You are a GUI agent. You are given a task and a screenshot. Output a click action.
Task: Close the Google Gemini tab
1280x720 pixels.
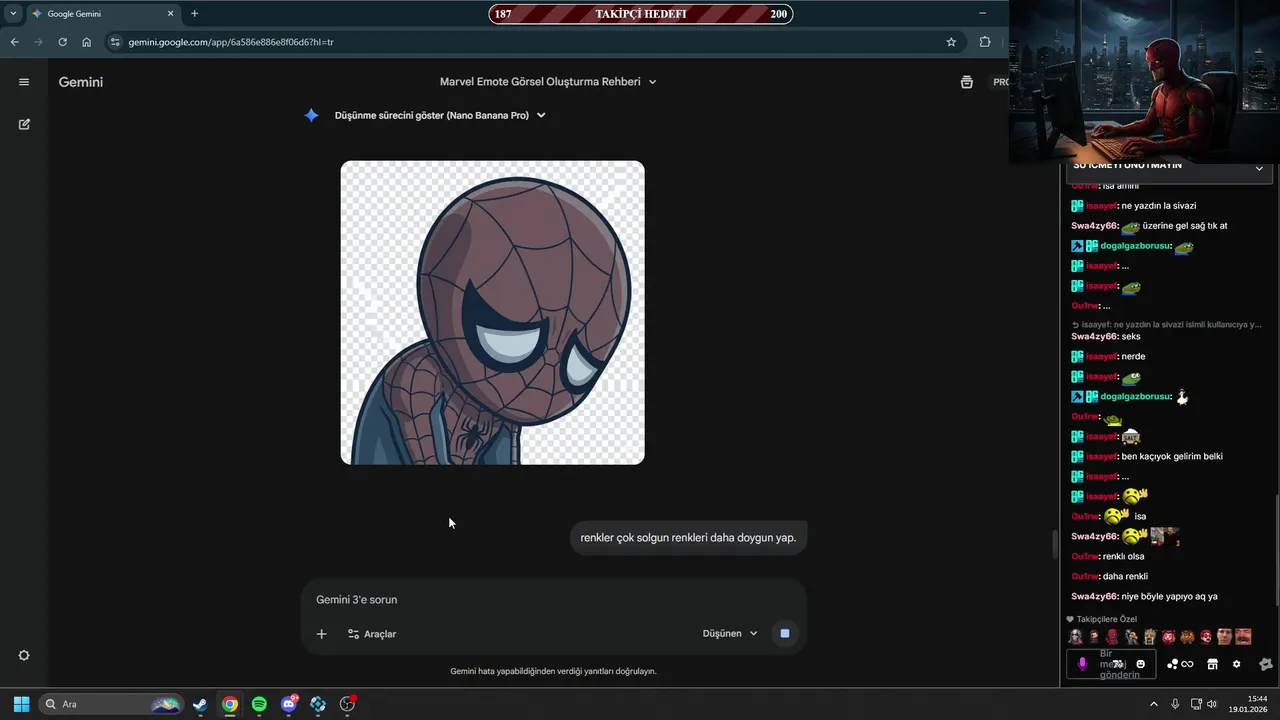click(x=170, y=14)
